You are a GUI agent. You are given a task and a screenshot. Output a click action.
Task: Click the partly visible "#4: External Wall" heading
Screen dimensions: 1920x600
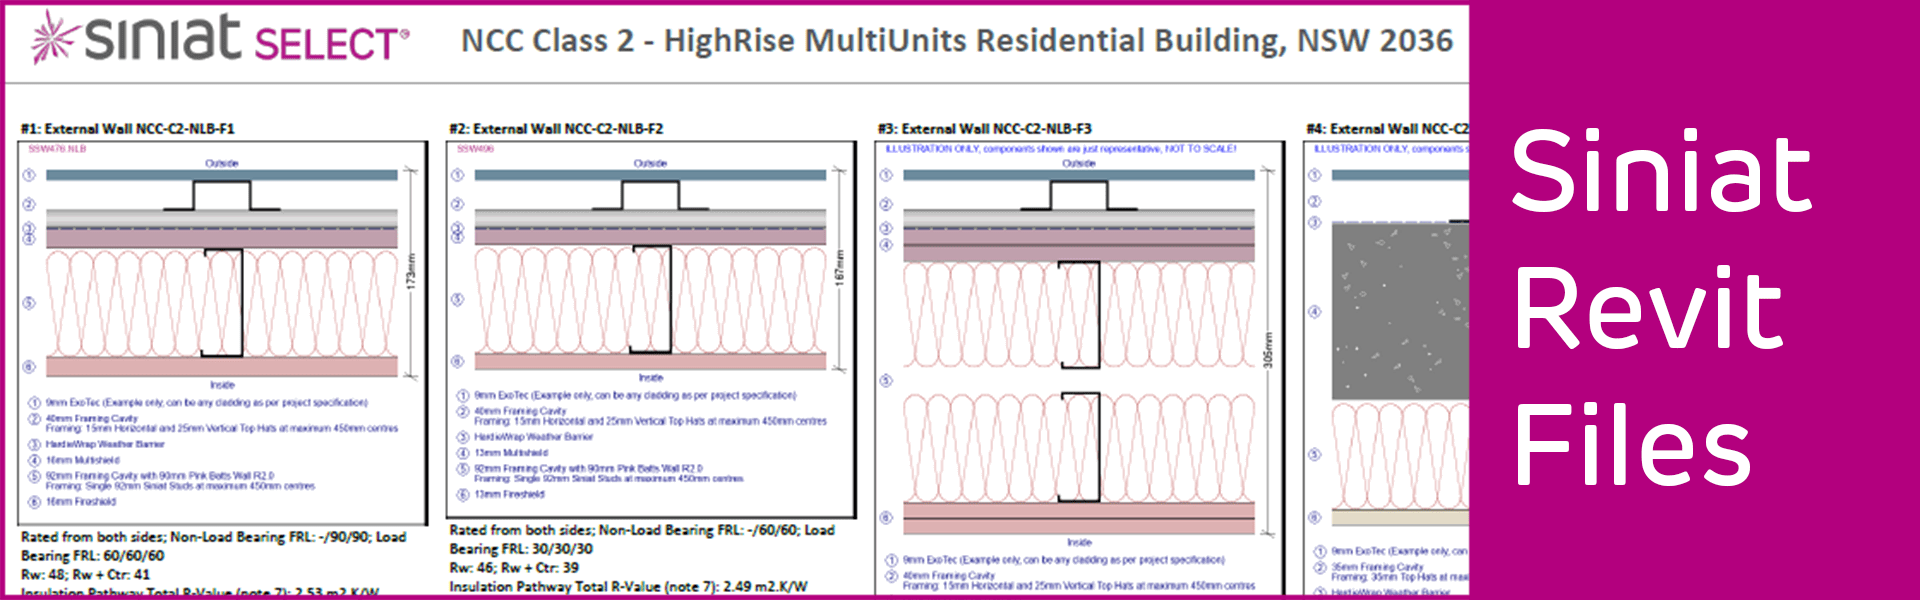pos(1387,129)
